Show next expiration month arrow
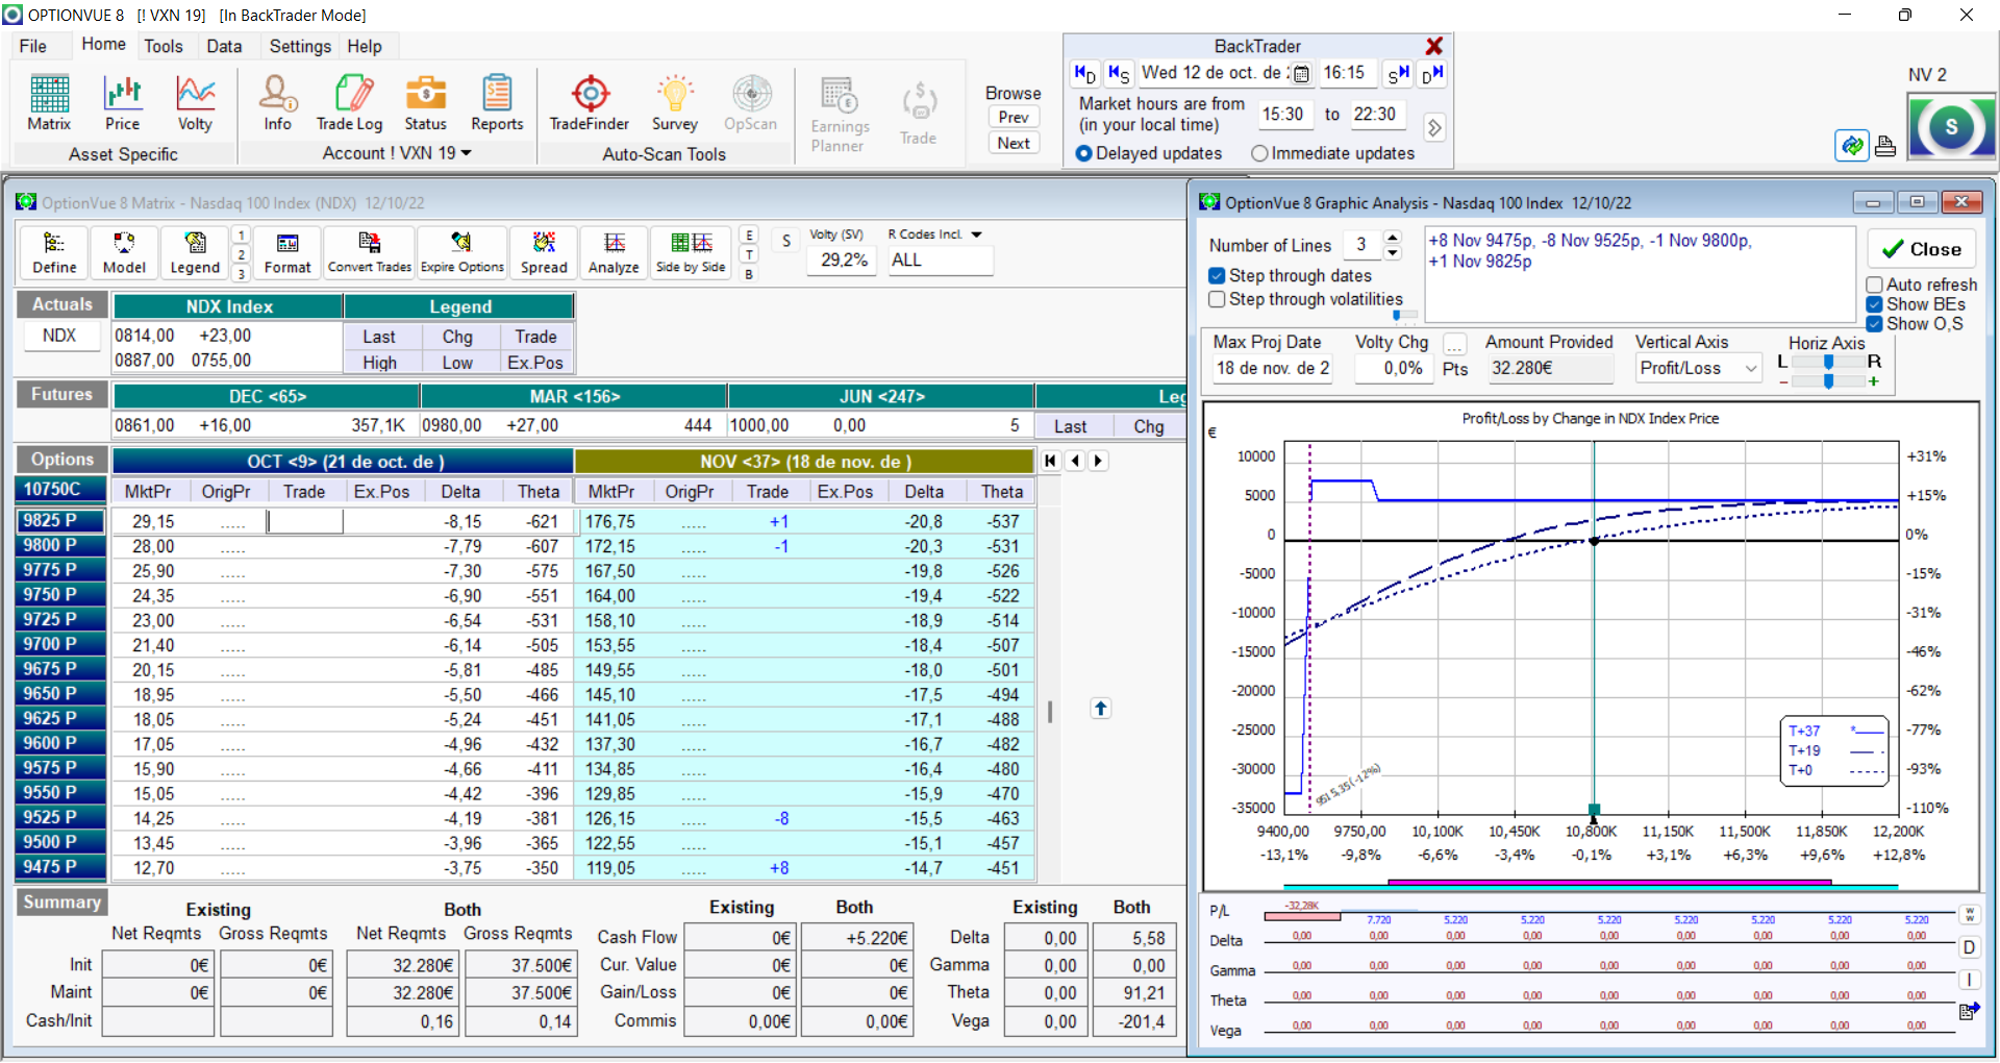The width and height of the screenshot is (2000, 1063). [x=1098, y=461]
